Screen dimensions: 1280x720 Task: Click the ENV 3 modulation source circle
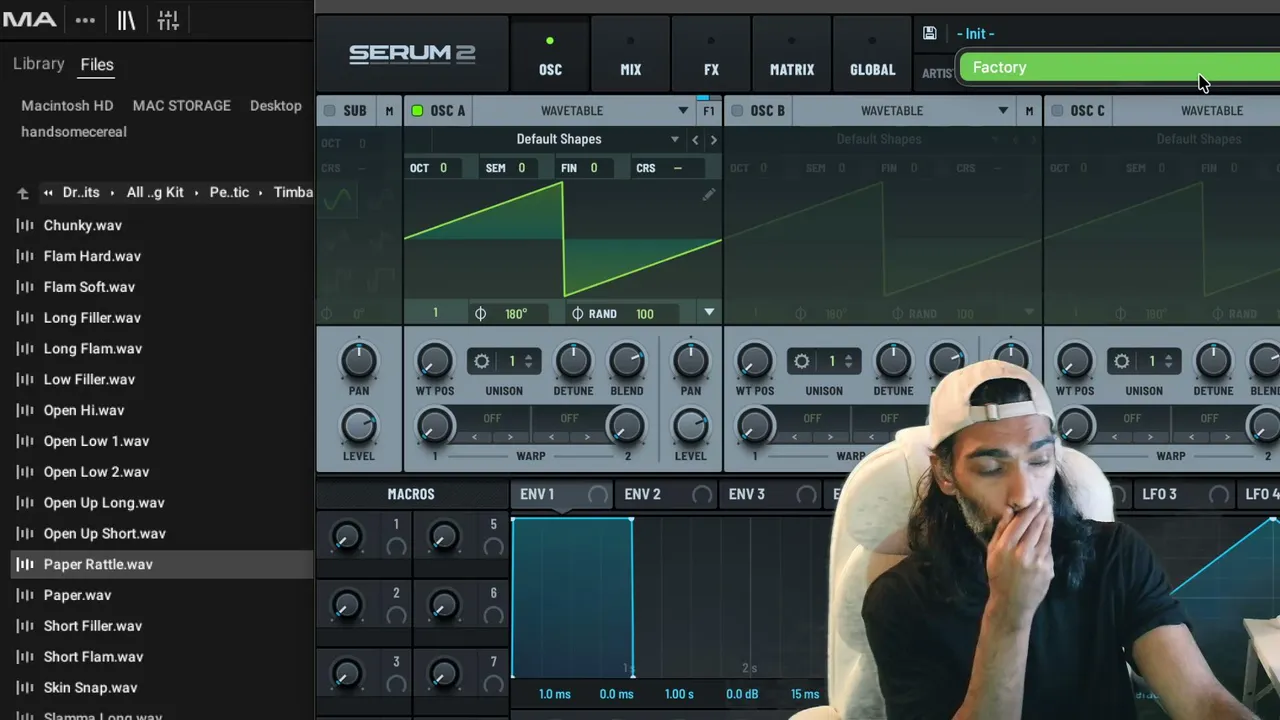pos(806,494)
